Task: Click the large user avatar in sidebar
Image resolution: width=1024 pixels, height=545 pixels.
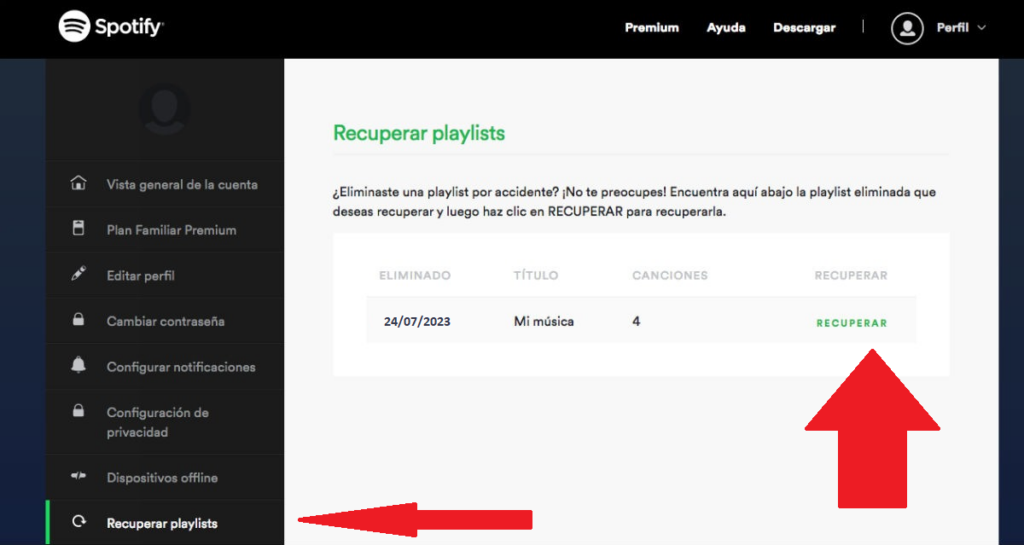Action: tap(164, 108)
